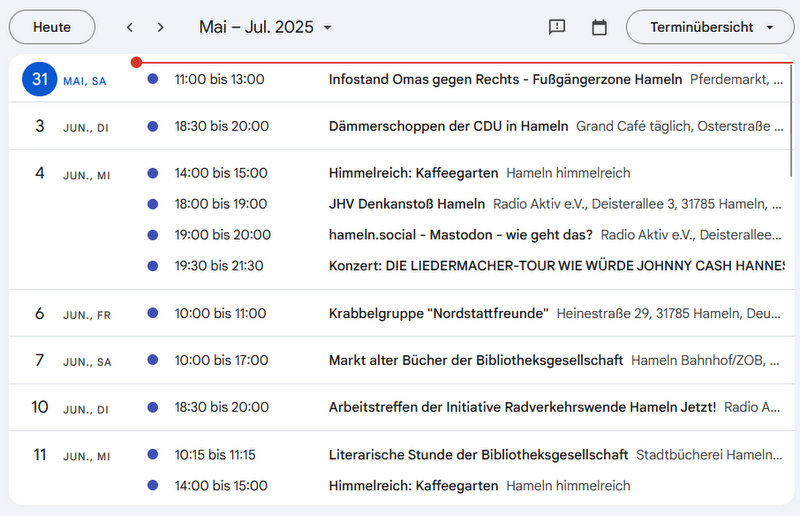This screenshot has width=800, height=516.
Task: Select date 10 Jun., Di
Action: coord(40,407)
